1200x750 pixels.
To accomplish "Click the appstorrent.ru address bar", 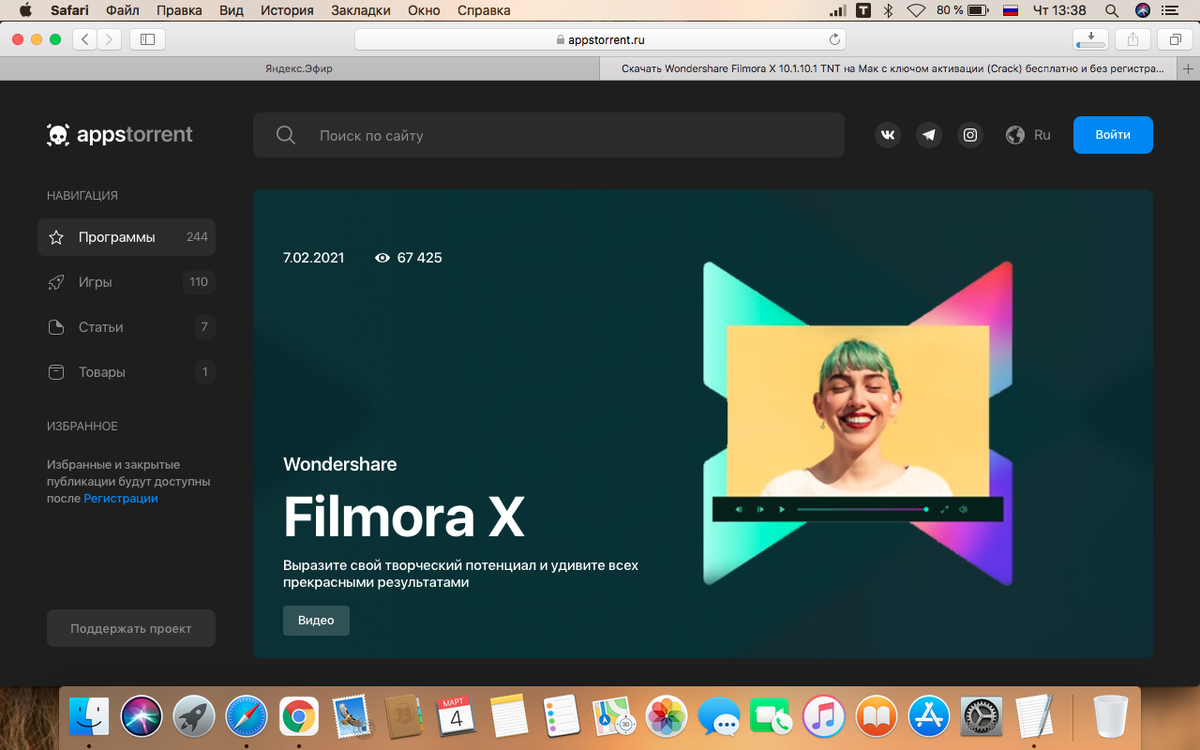I will 600,39.
